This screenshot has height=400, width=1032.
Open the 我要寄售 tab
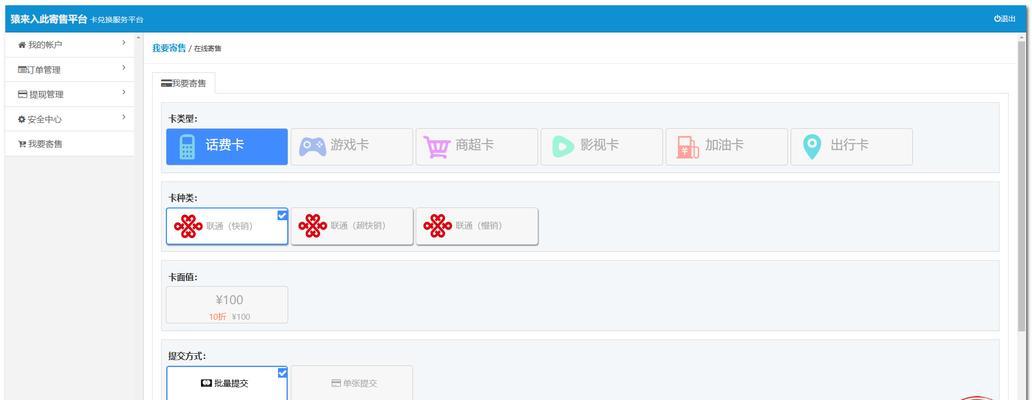click(184, 84)
